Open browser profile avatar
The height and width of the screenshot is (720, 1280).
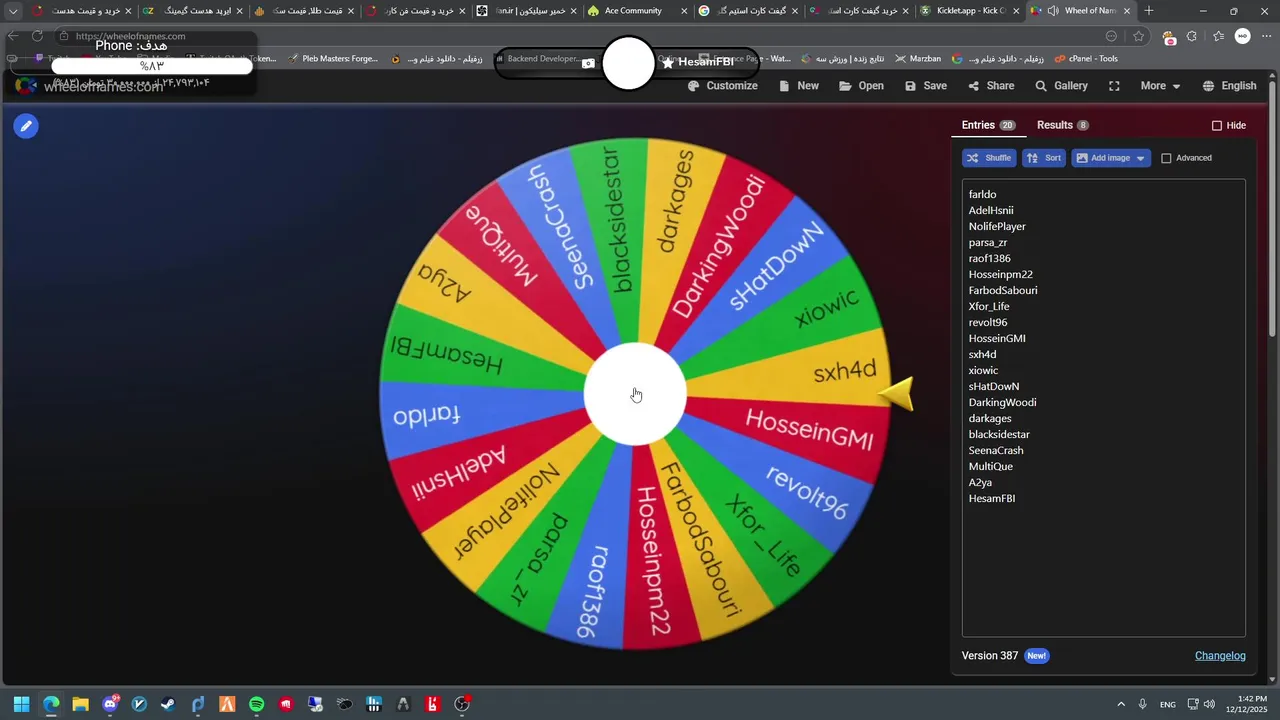pyautogui.click(x=1243, y=36)
